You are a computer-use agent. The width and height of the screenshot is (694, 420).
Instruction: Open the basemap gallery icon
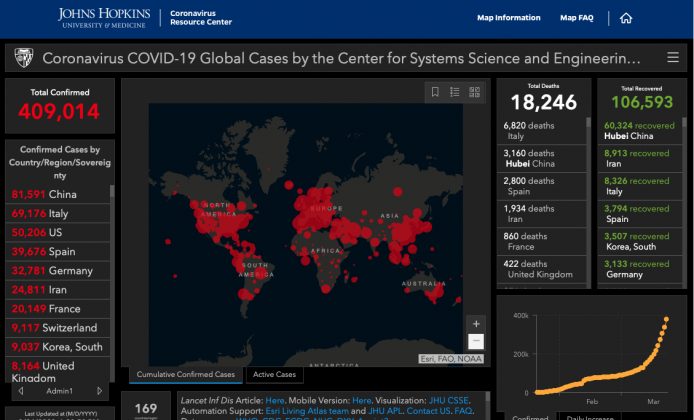pos(474,92)
